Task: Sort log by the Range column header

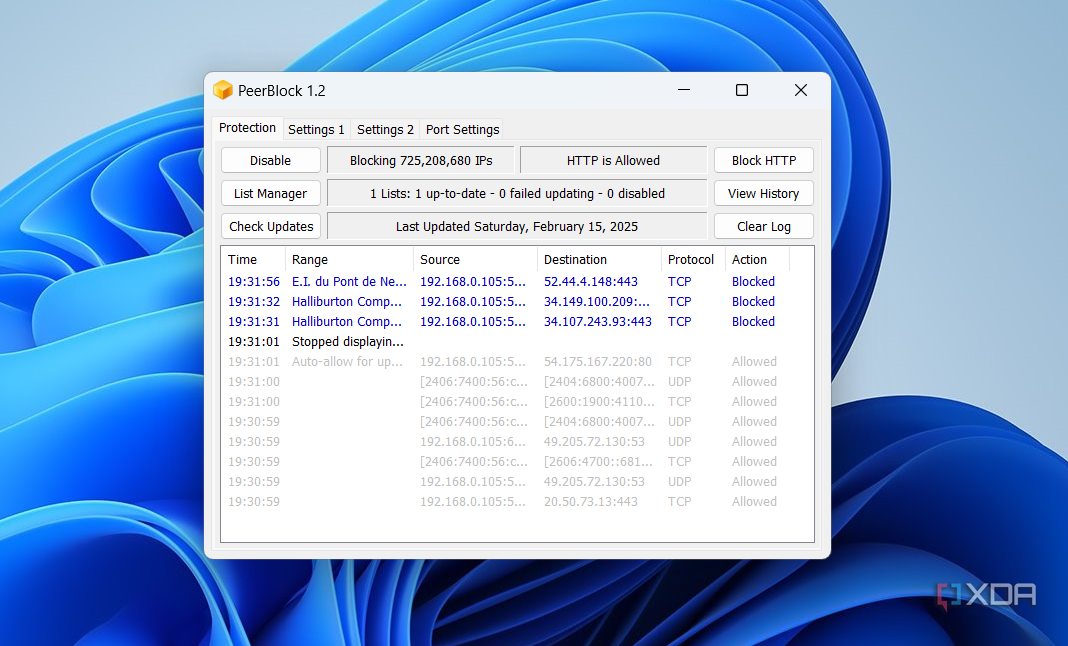Action: click(x=349, y=260)
